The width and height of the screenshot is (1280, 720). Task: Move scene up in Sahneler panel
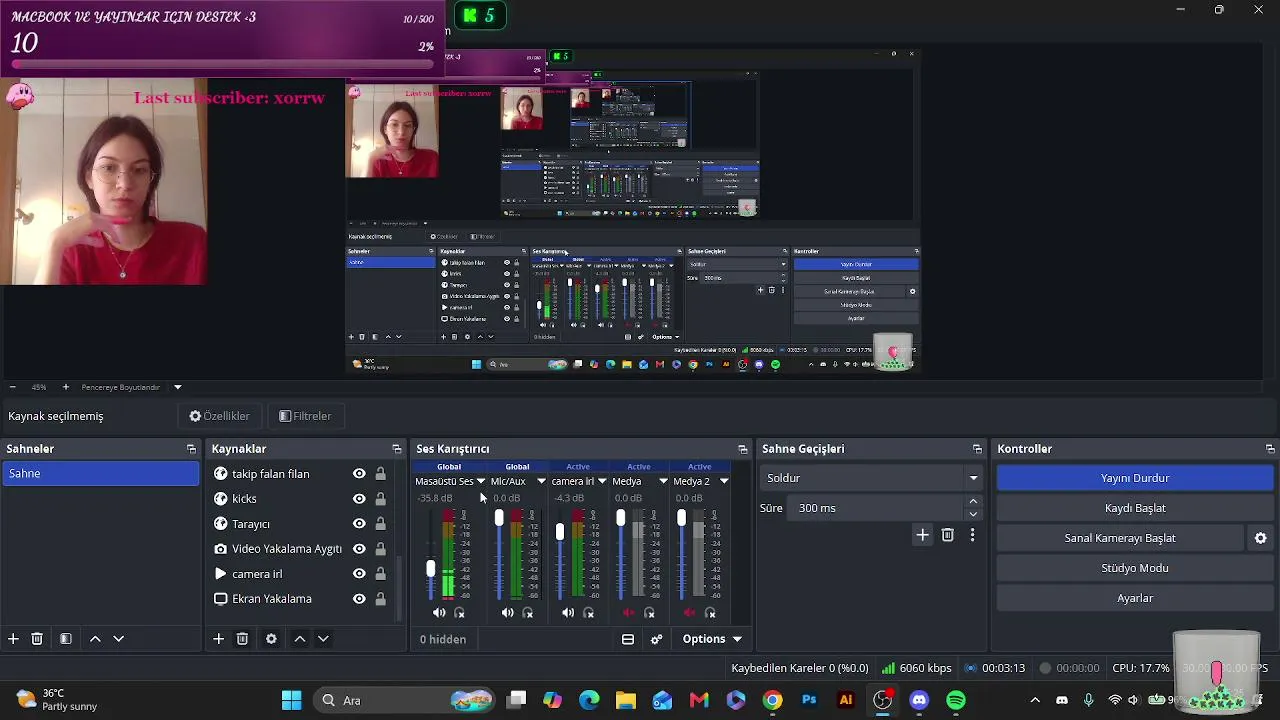coord(95,639)
